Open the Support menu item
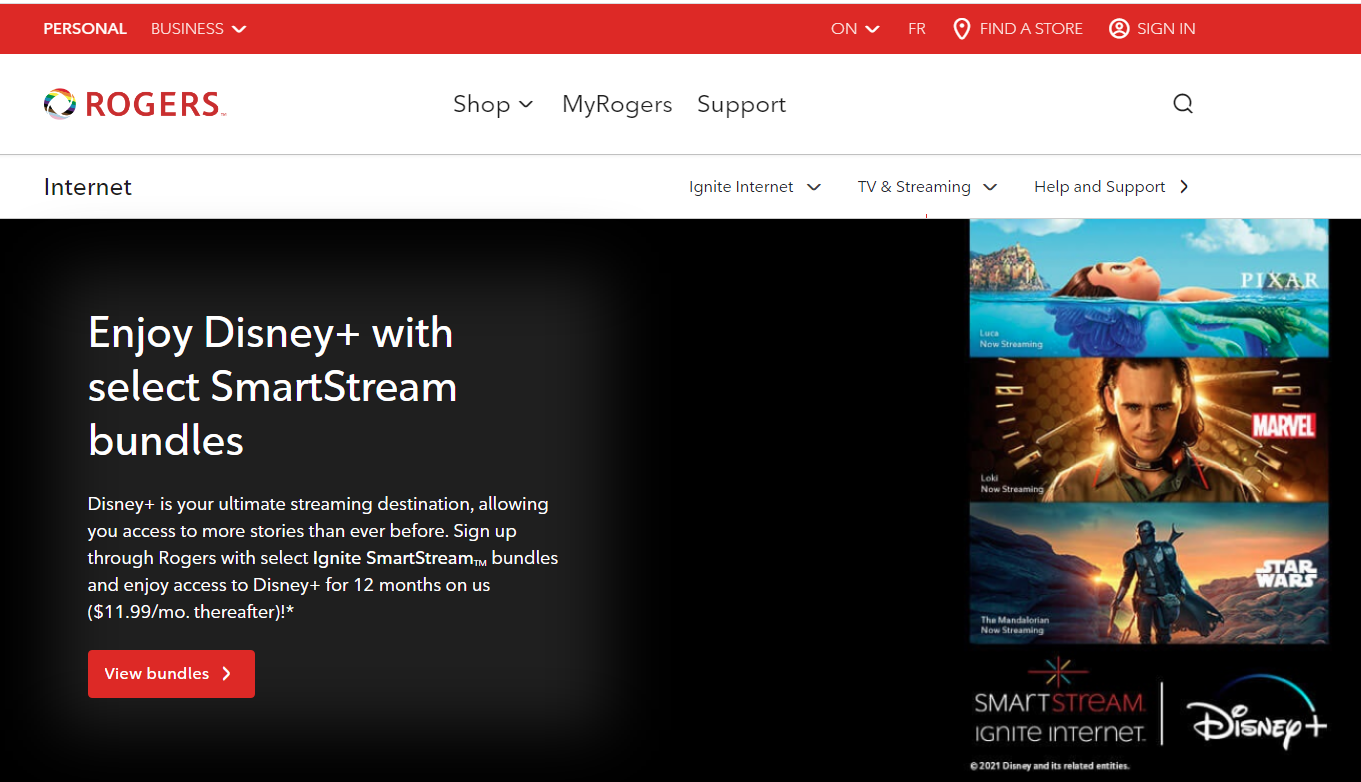 pos(741,104)
